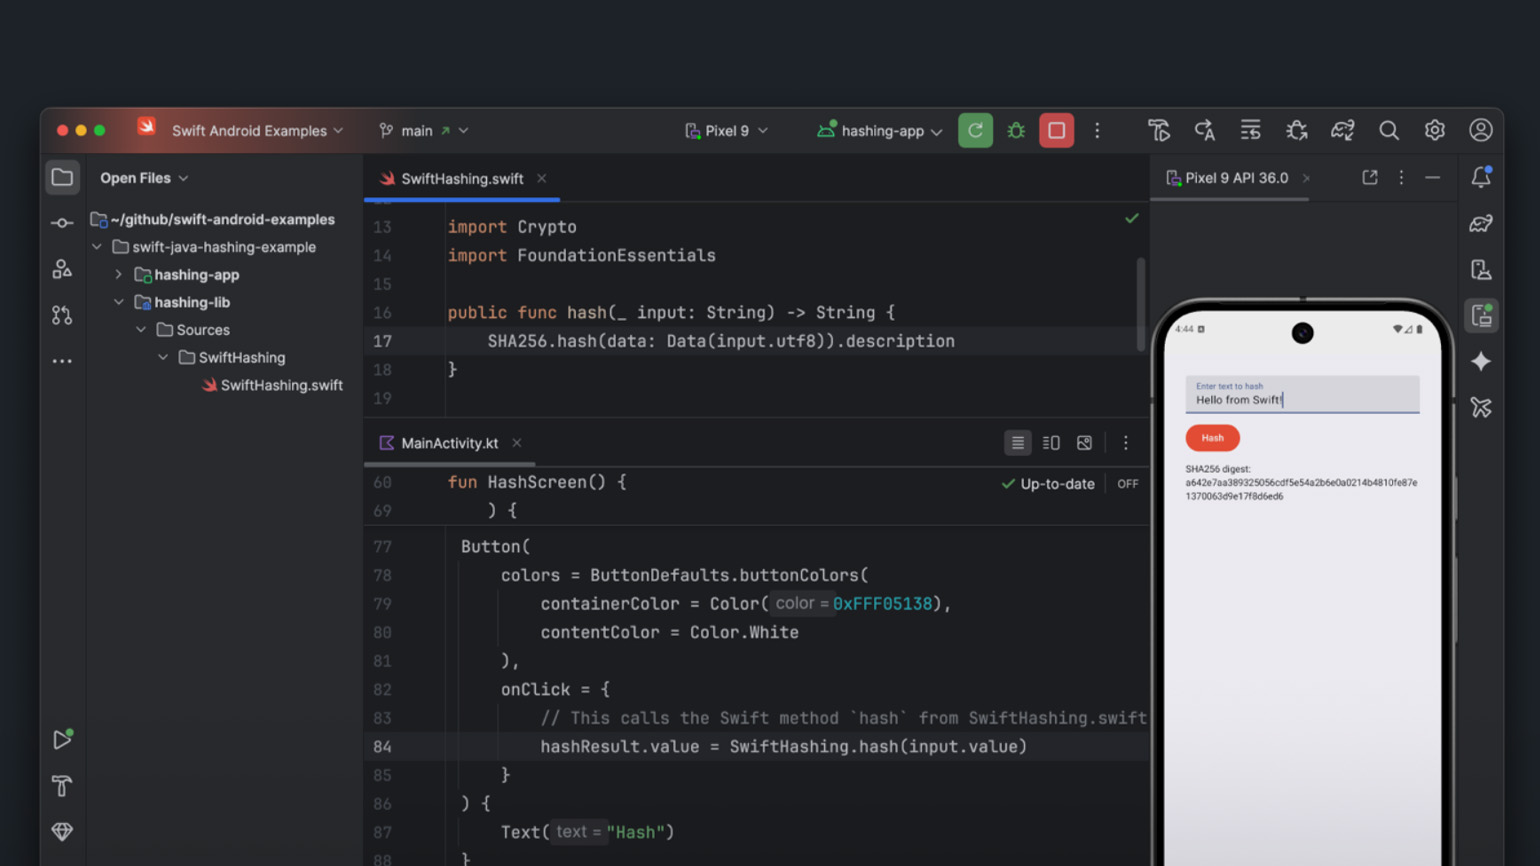This screenshot has height=866, width=1540.
Task: Click the 0xFFF05138 color value
Action: (881, 604)
